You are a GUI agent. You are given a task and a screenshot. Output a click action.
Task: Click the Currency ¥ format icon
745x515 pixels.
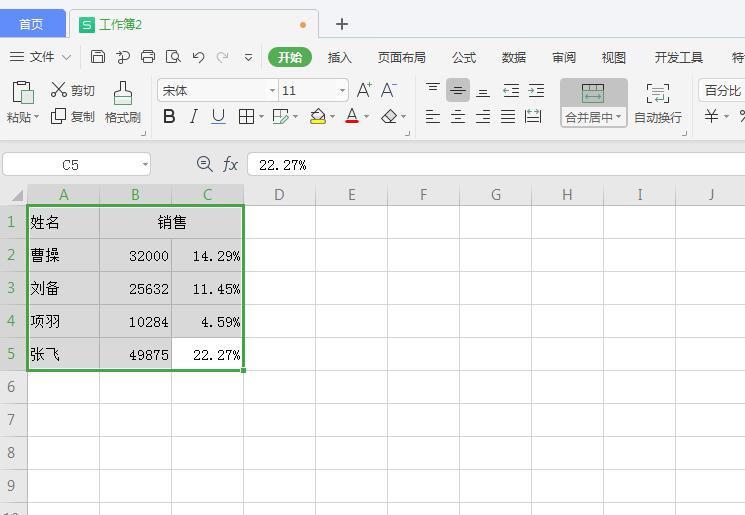click(711, 116)
